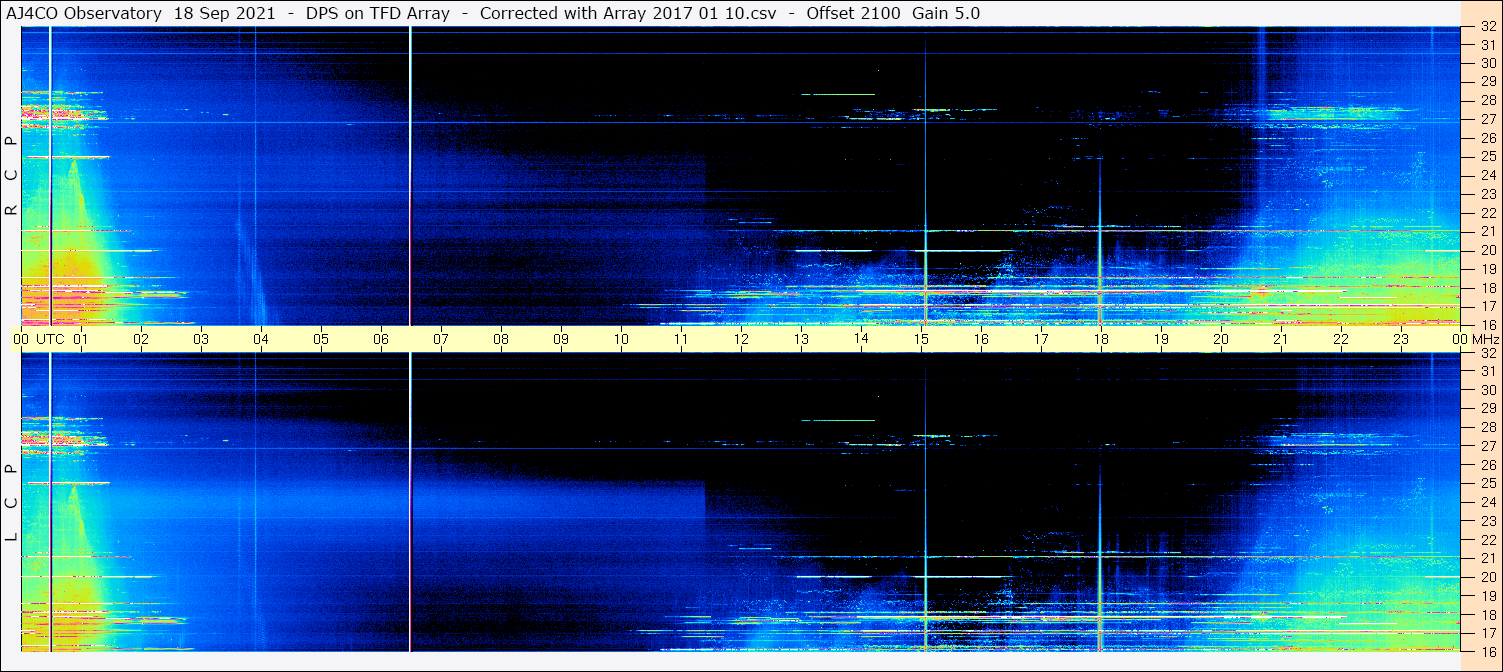This screenshot has height=672, width=1503.
Task: Select hour 12 on the time axis
Action: 741,339
